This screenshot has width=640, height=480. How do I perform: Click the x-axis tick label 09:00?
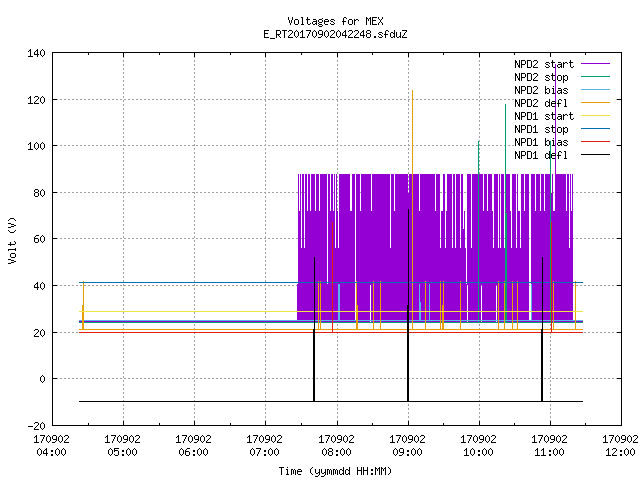(407, 452)
